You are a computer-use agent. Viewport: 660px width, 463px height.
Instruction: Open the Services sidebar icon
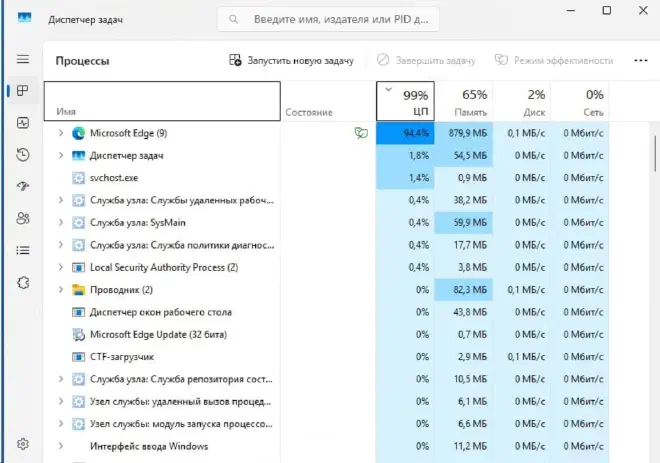click(23, 282)
